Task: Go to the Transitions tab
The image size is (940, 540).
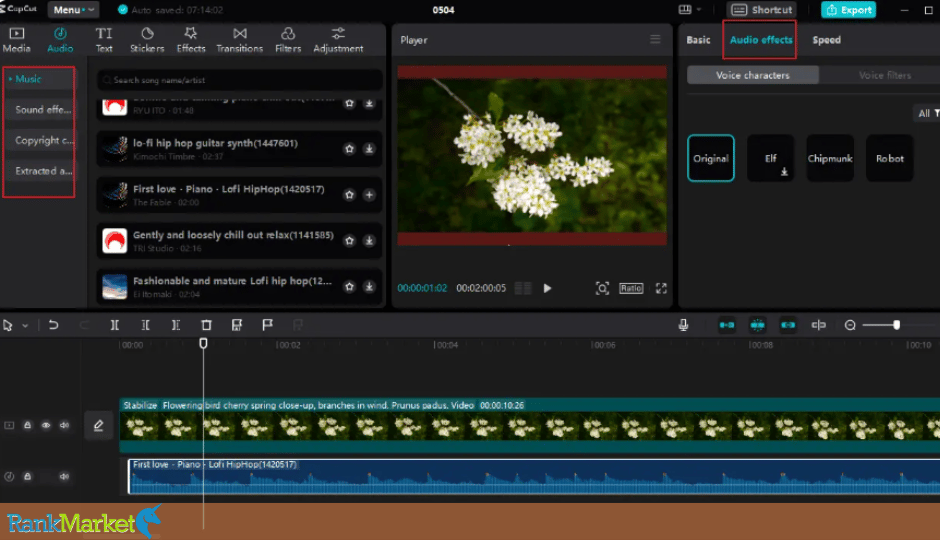Action: tap(239, 40)
